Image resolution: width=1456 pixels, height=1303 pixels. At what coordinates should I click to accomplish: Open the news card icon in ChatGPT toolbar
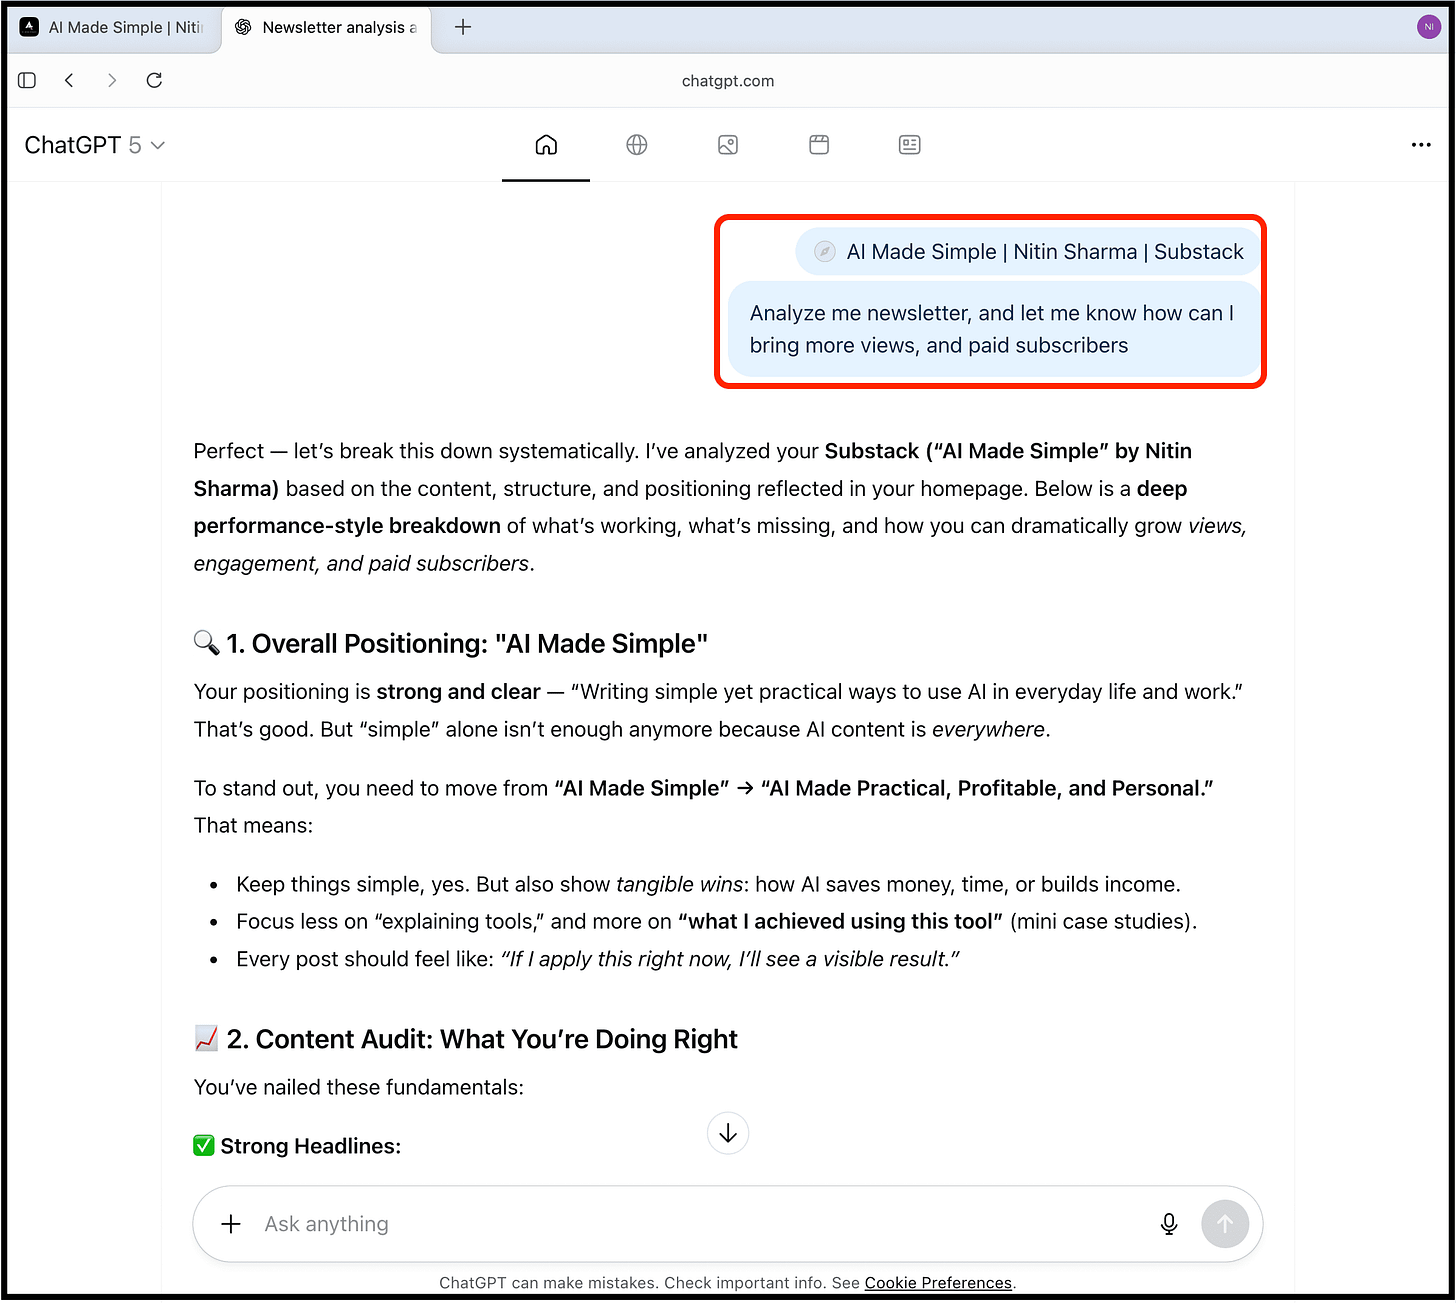point(910,145)
